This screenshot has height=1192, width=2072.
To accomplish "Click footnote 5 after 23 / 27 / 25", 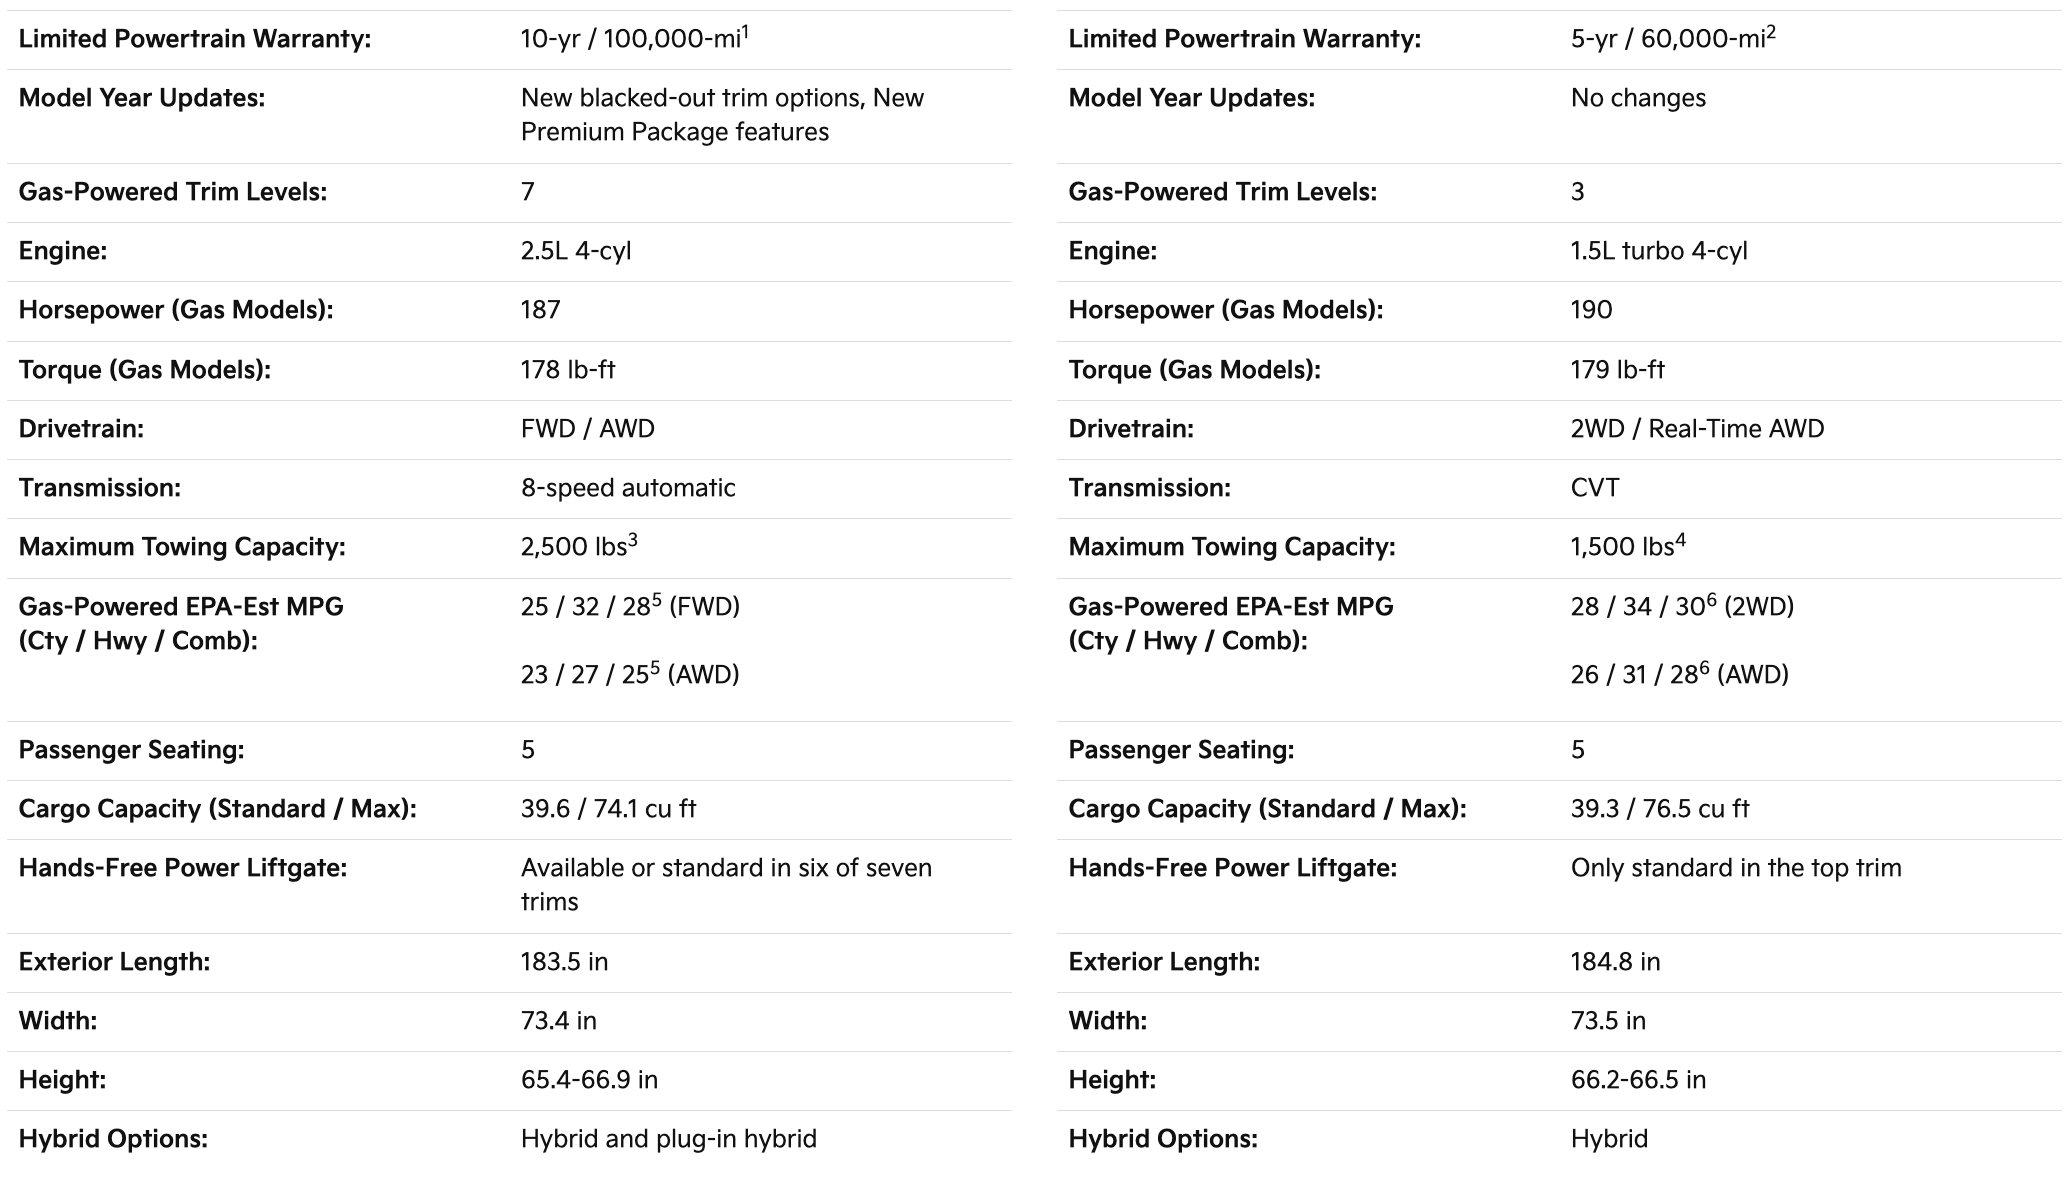I will [655, 669].
